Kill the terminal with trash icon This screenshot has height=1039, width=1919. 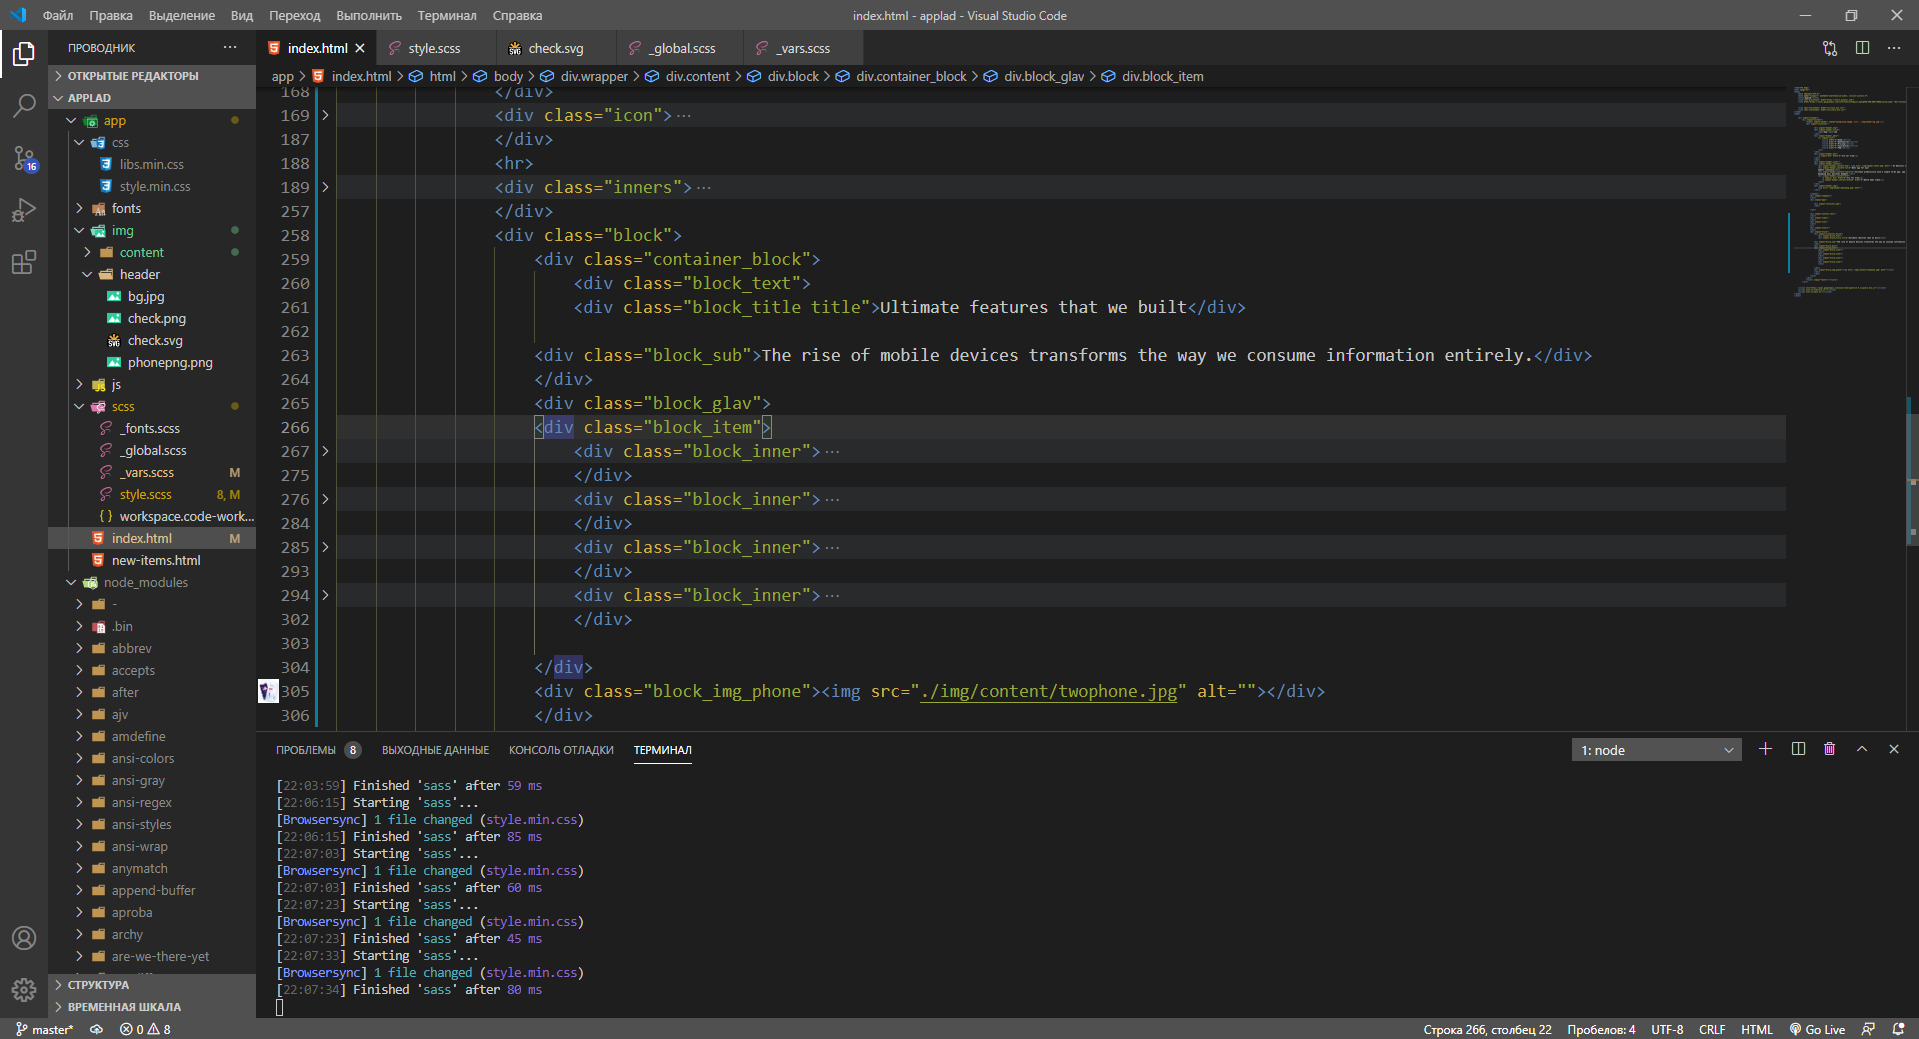1830,749
